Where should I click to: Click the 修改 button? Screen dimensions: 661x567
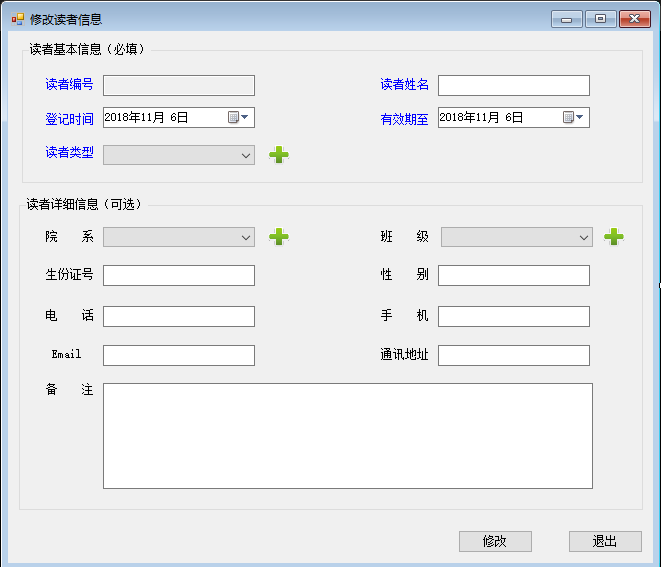(495, 541)
